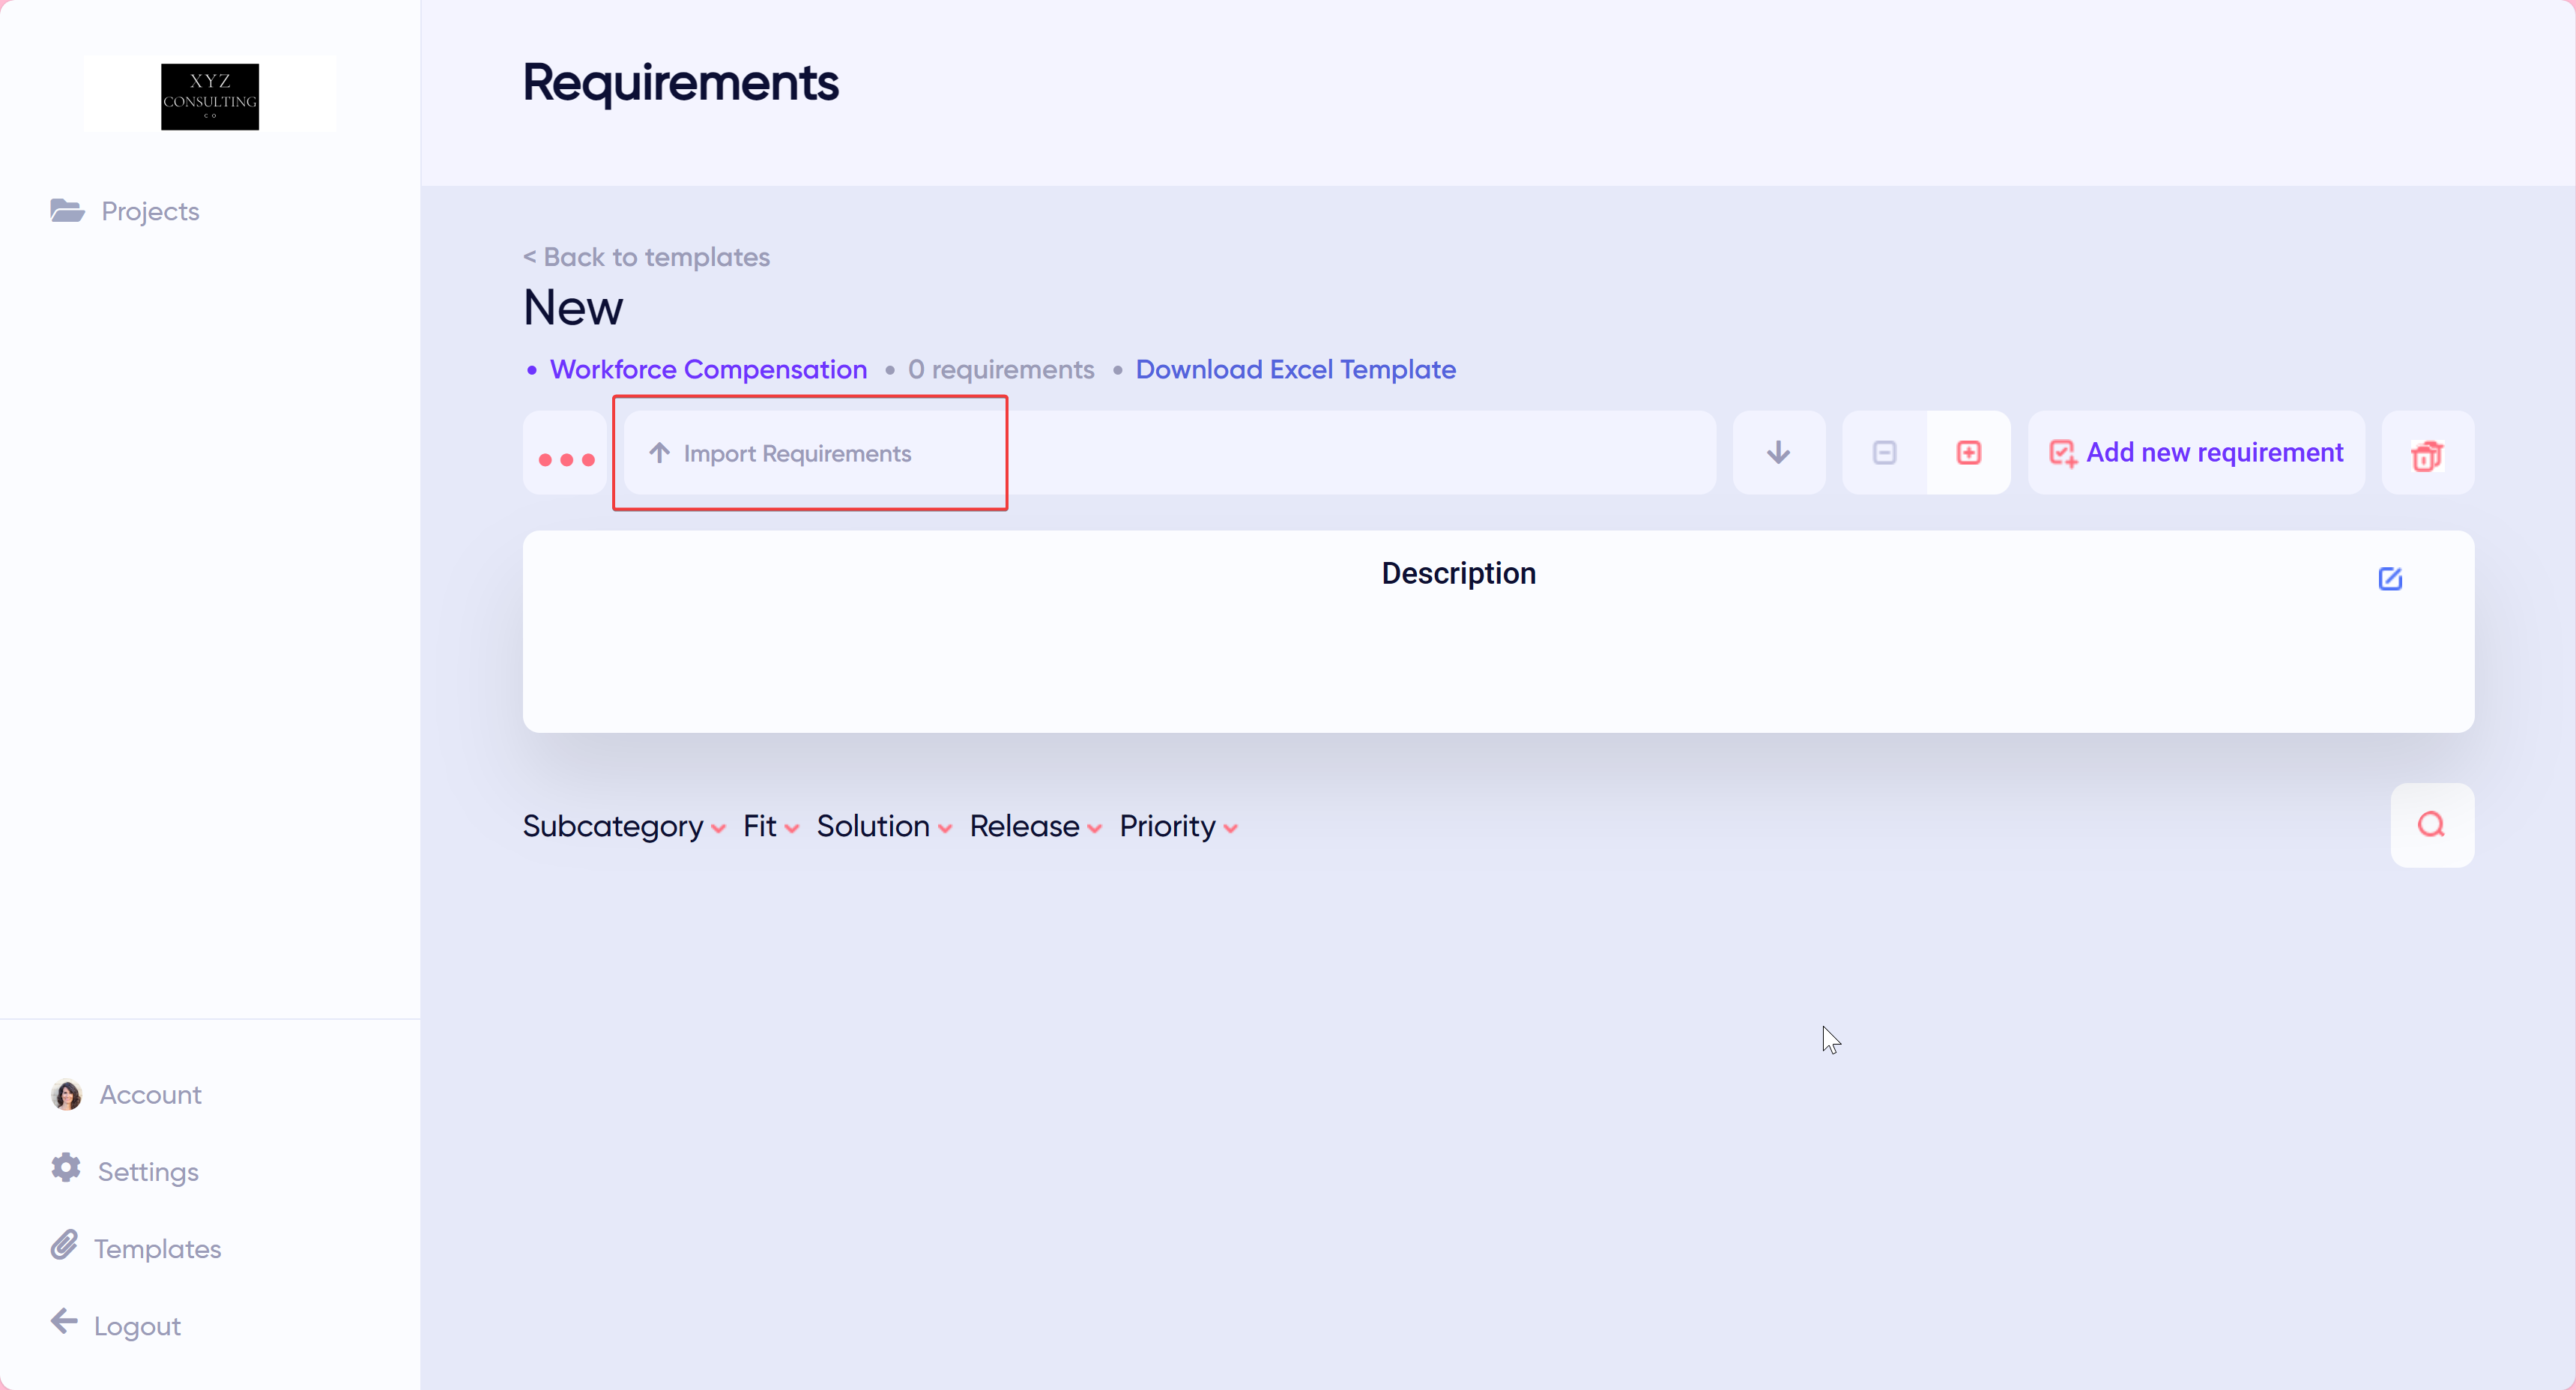Open the Description edit pencil icon
This screenshot has width=2576, height=1390.
[2391, 579]
